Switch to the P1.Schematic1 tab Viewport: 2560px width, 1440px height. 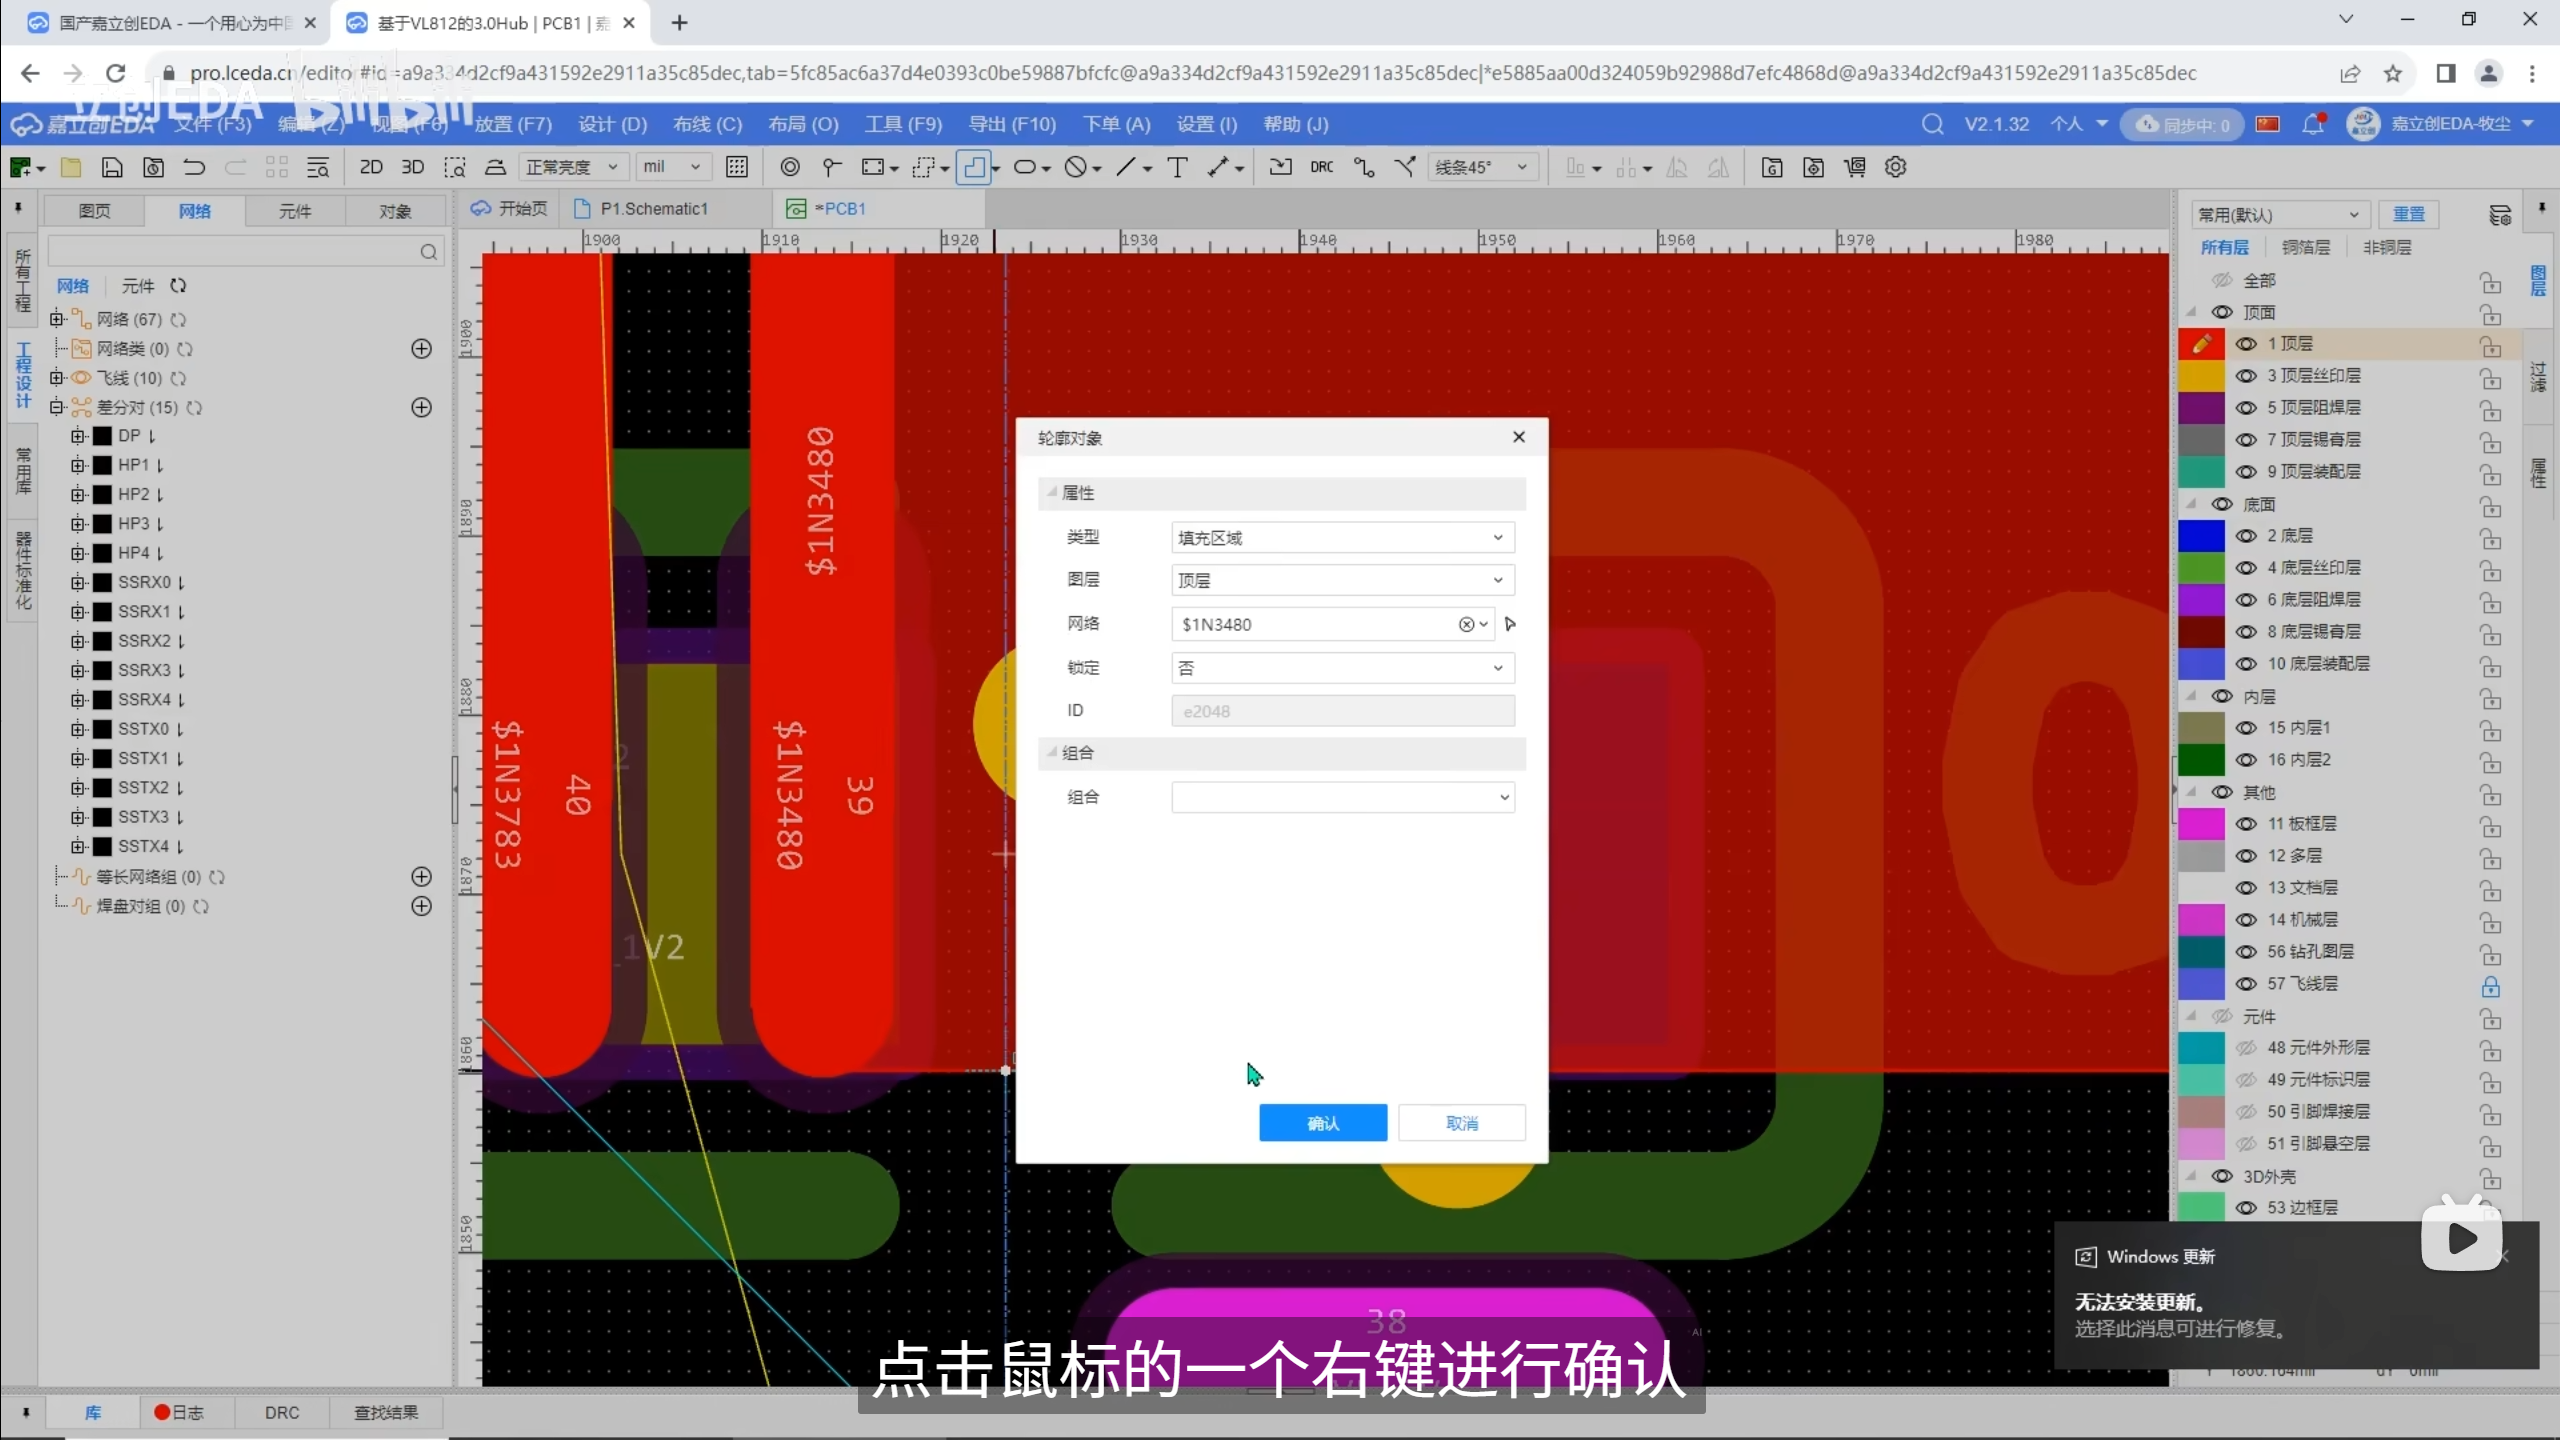coord(653,209)
